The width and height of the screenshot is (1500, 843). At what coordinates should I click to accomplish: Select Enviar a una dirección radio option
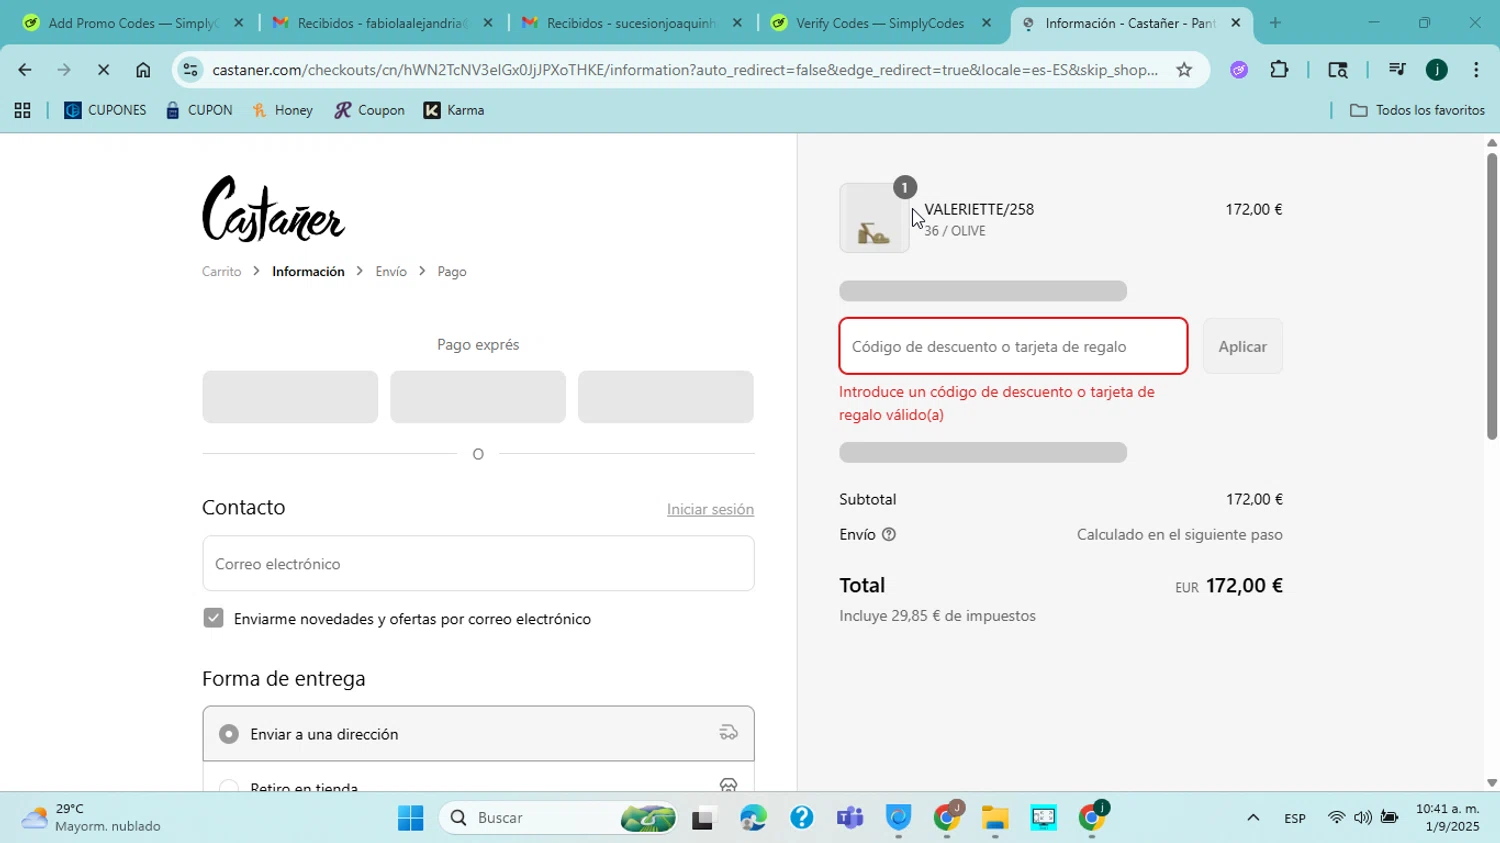coord(229,734)
